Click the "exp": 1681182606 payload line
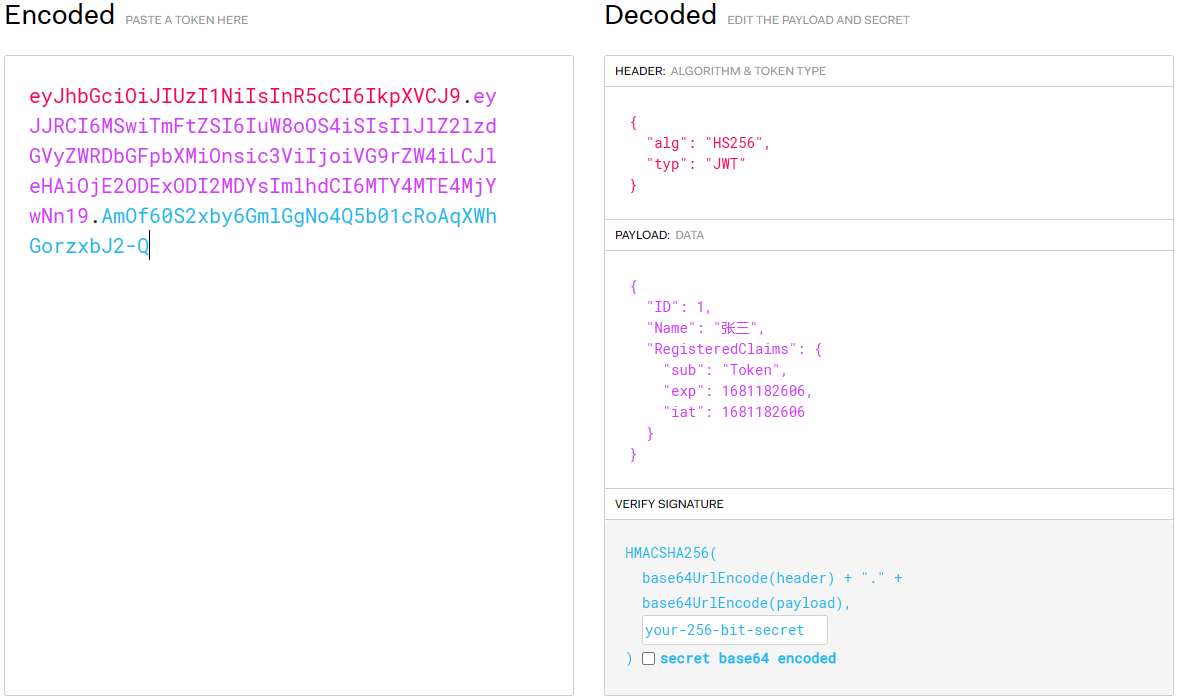The width and height of the screenshot is (1178, 698). [737, 391]
